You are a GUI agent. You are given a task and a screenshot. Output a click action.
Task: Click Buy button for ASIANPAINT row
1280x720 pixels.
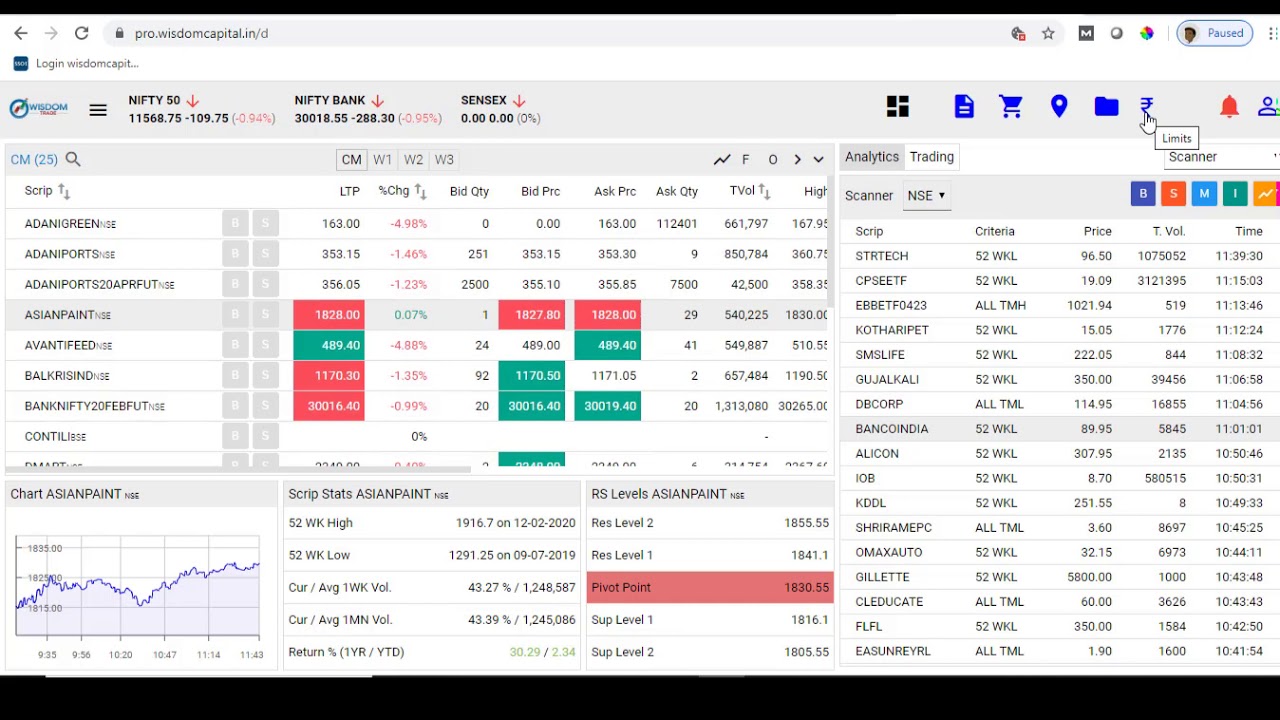pos(235,315)
